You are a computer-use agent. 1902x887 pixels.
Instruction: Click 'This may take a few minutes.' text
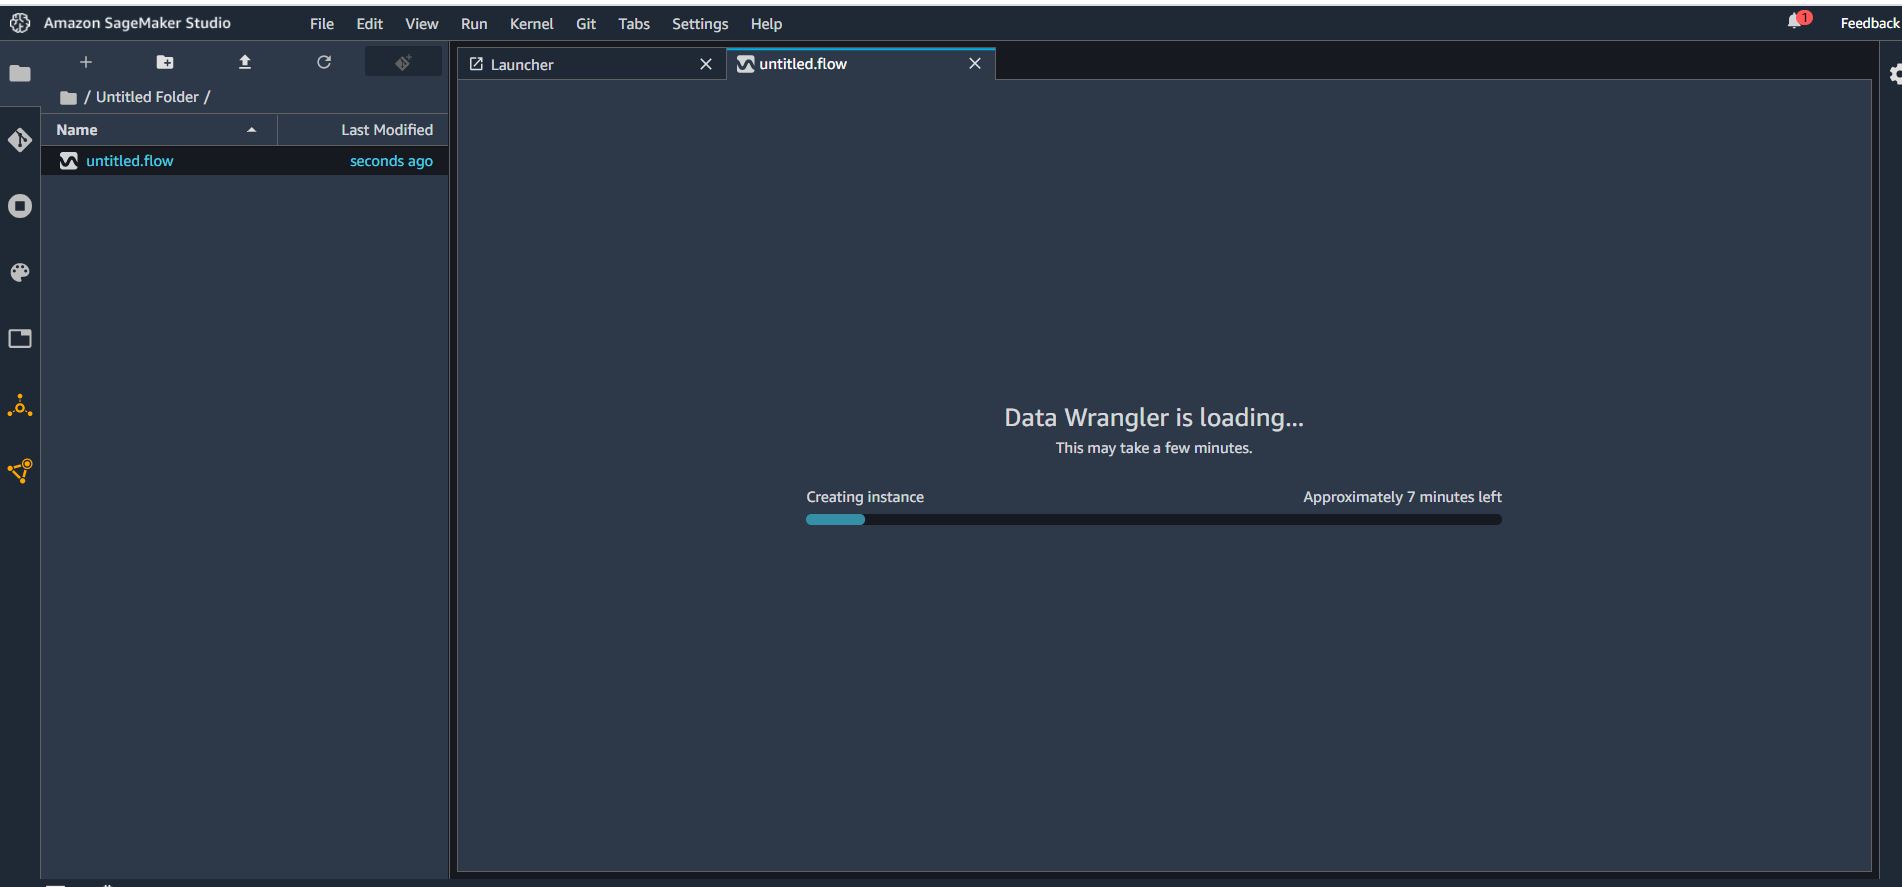tap(1153, 448)
